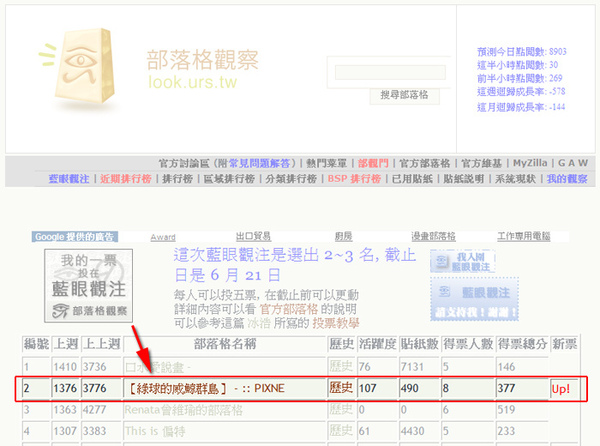Viewport: 600px width, 446px height.
Task: Open 歷史 link for Renata row
Action: coord(341,409)
